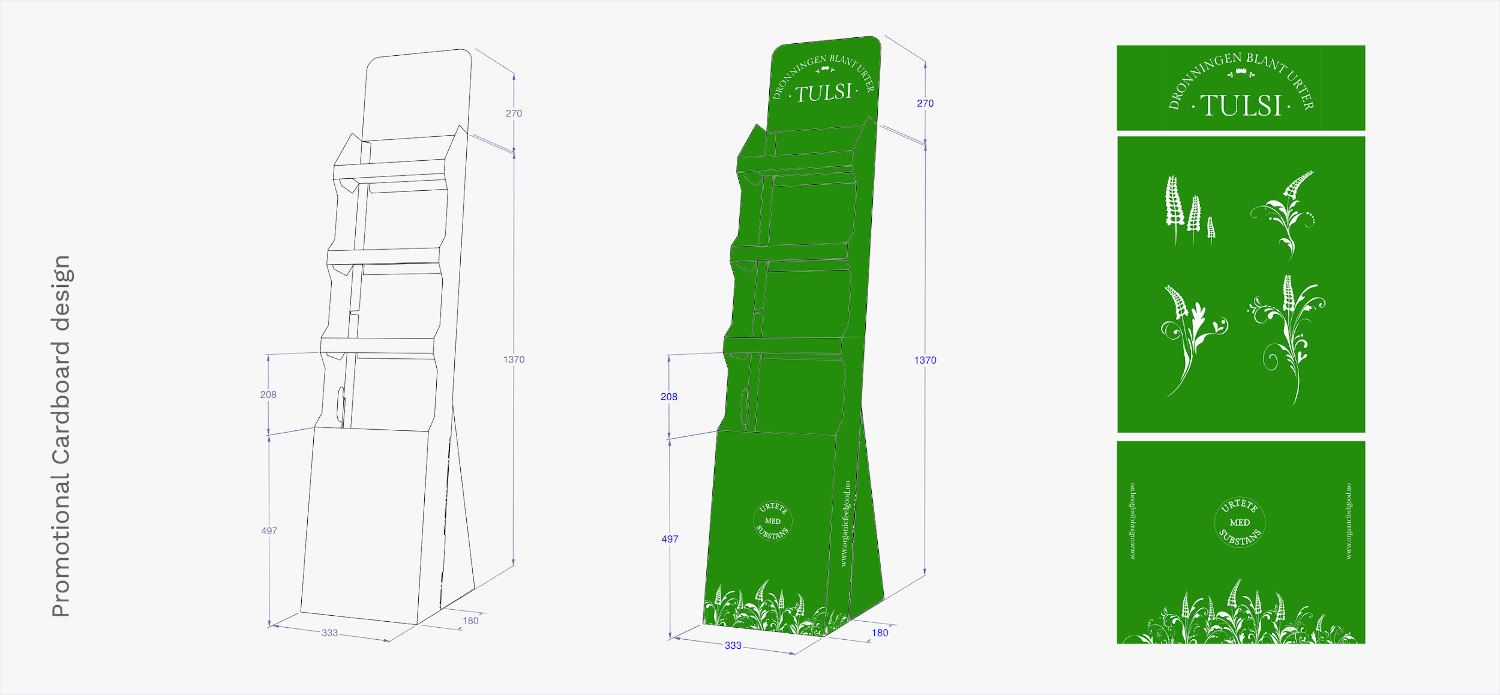Click the top-left plant illustration in middle panel
Screen dimensions: 1500x695
[x=1190, y=210]
